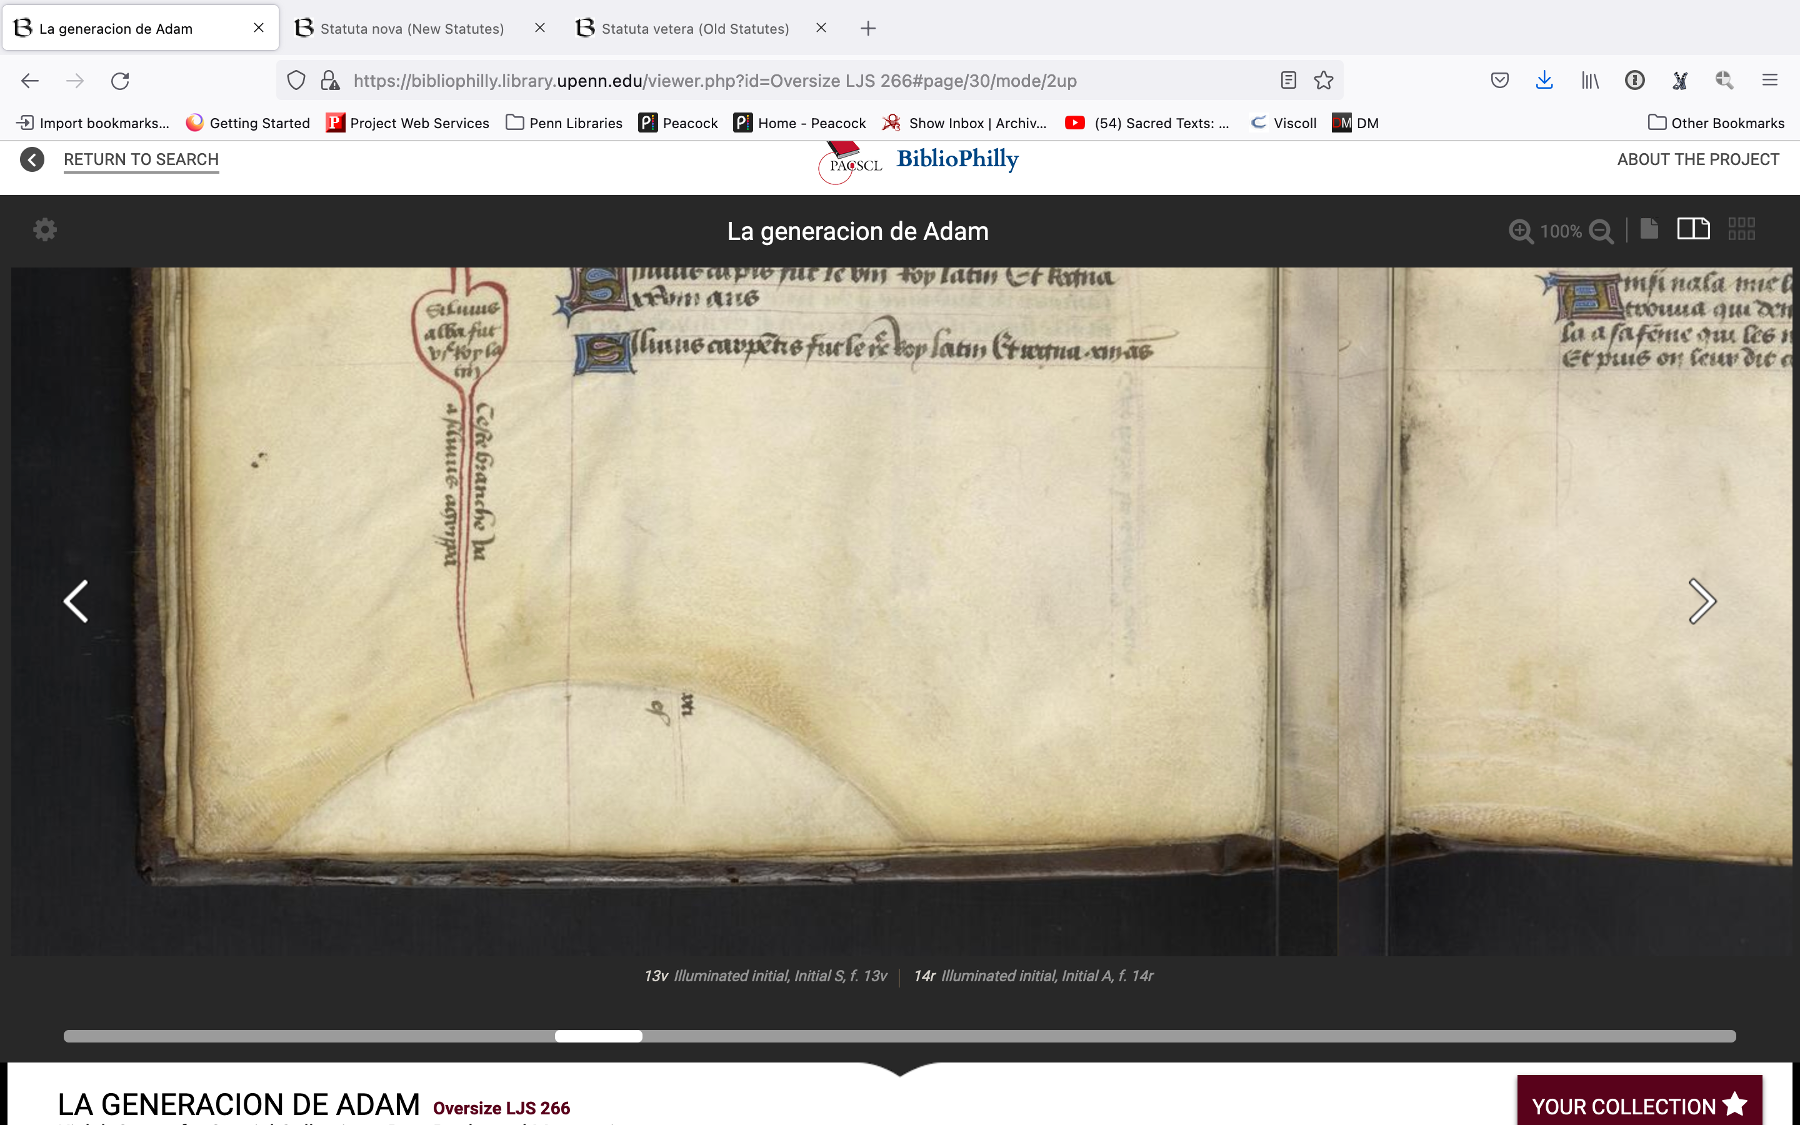Click the magnifier extension icon in toolbar
The image size is (1802, 1125).
coord(1725,81)
